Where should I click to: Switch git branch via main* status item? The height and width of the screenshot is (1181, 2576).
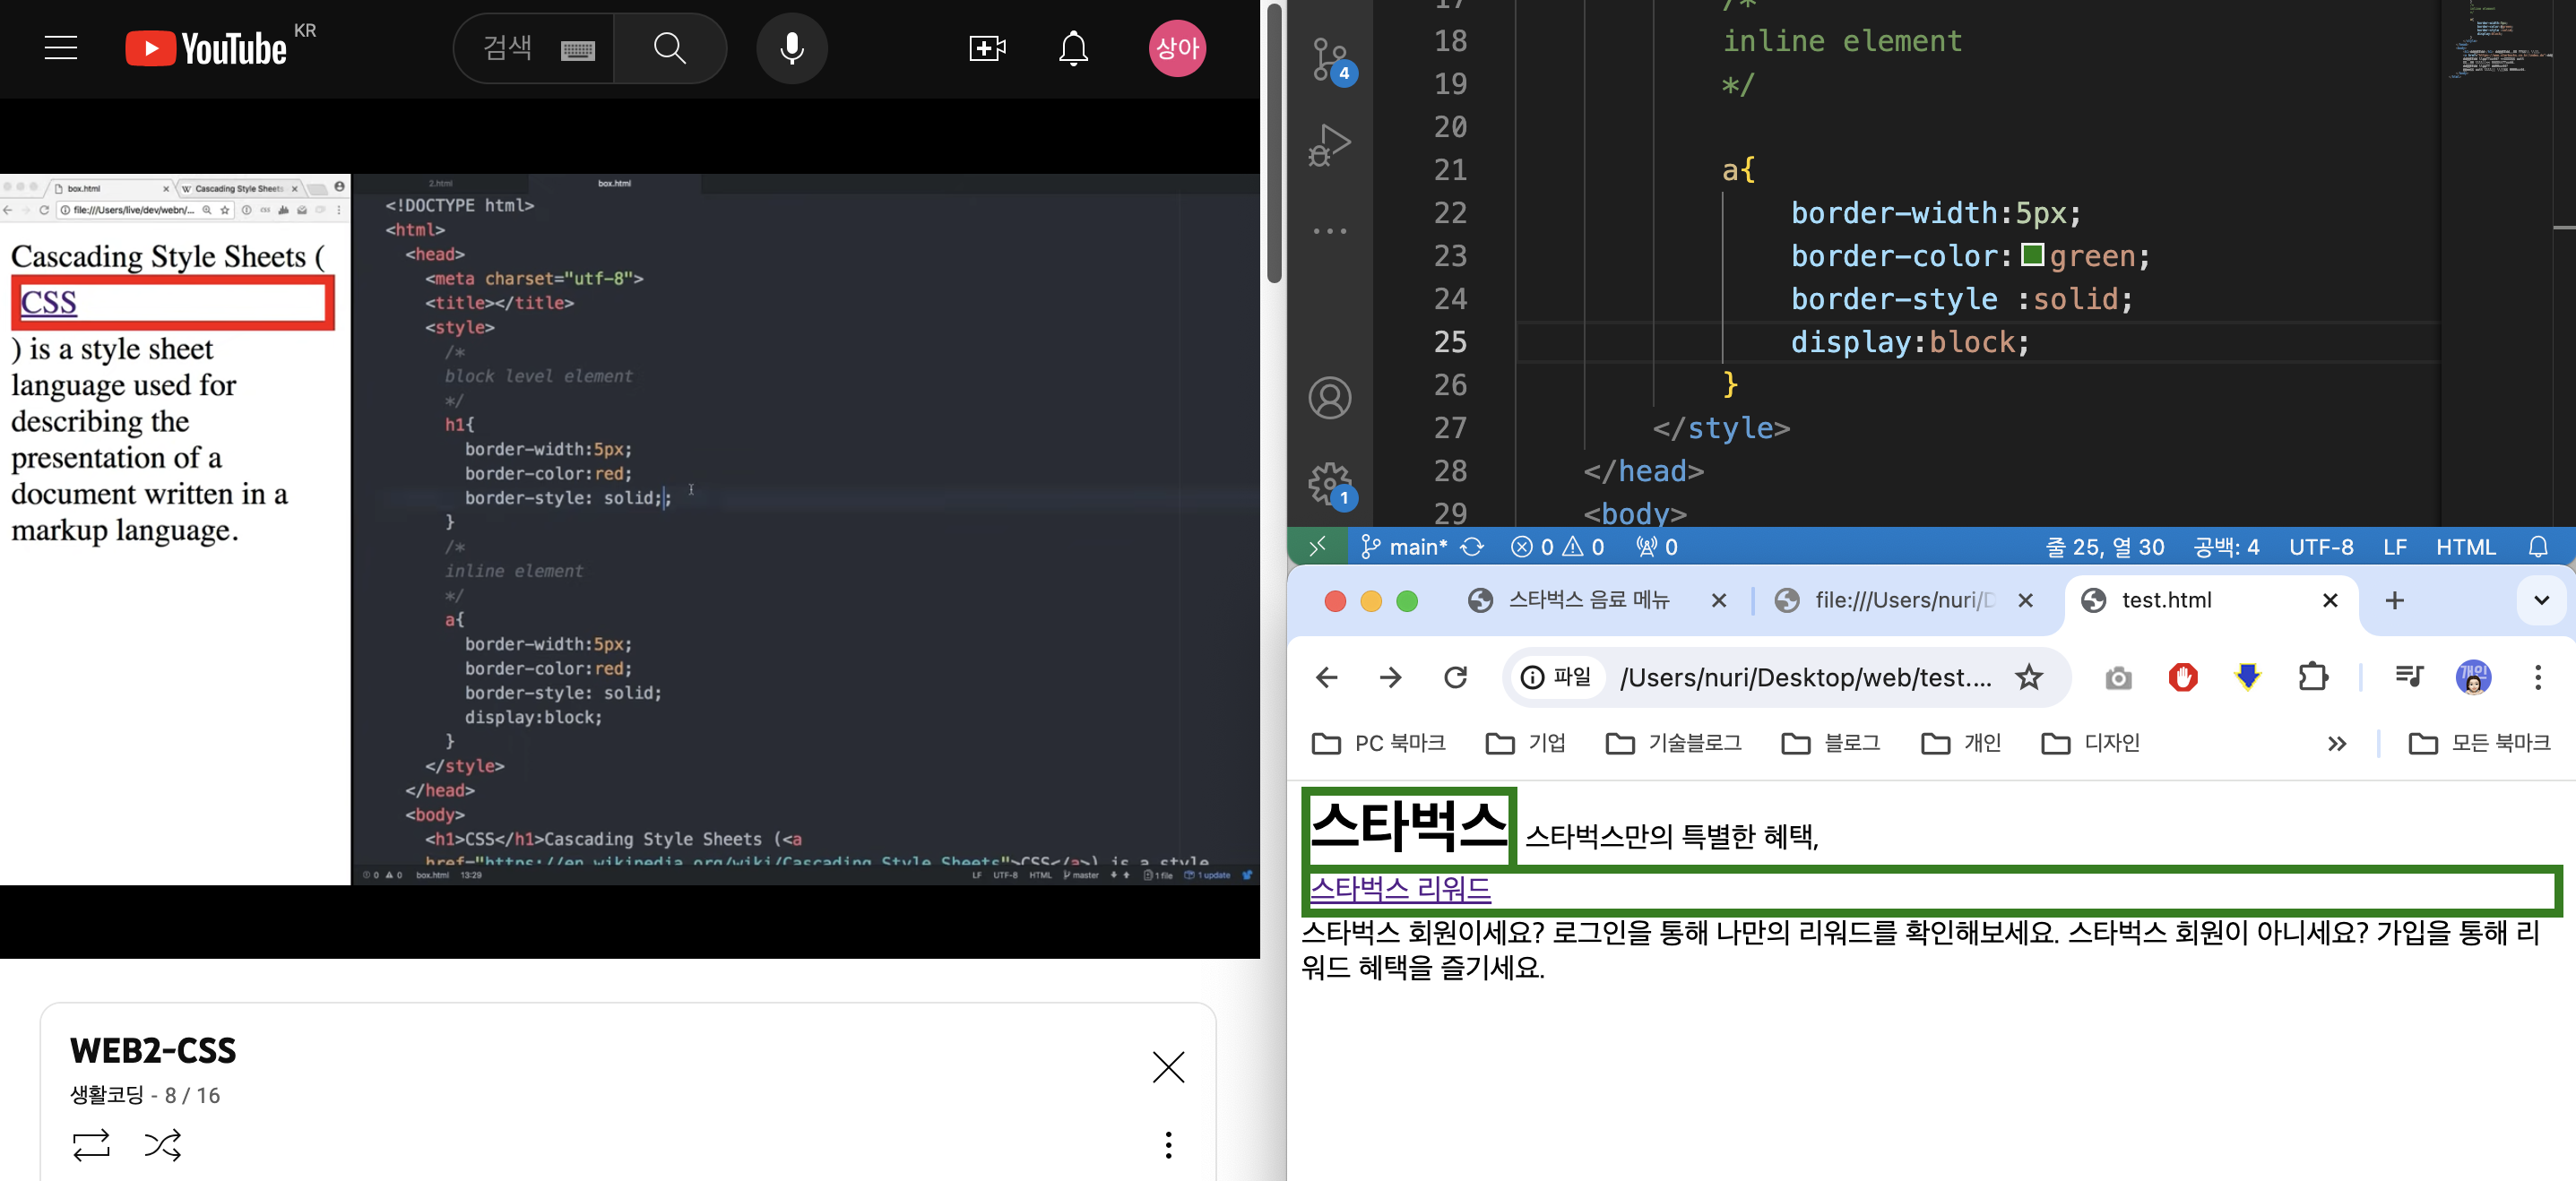pos(1404,547)
